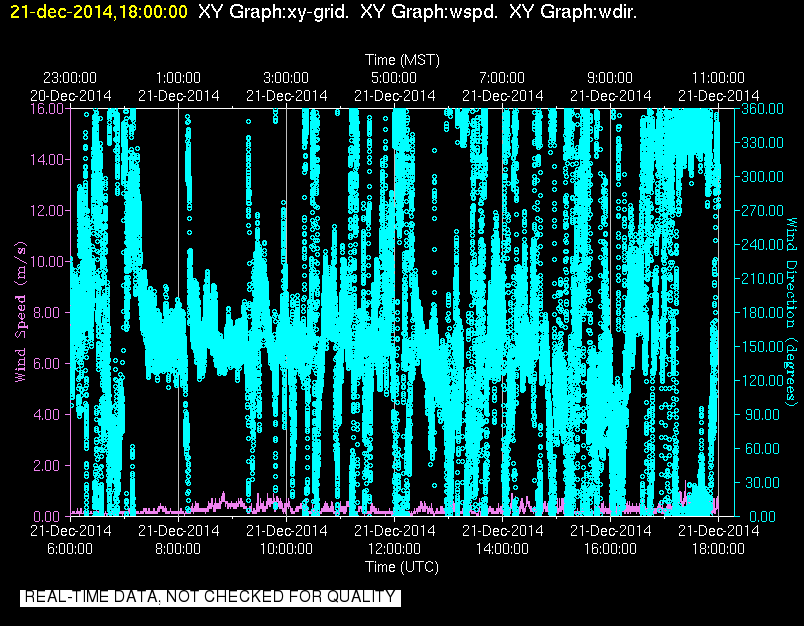
Task: Click the 16:00:00 UTC tick label
Action: (610, 549)
